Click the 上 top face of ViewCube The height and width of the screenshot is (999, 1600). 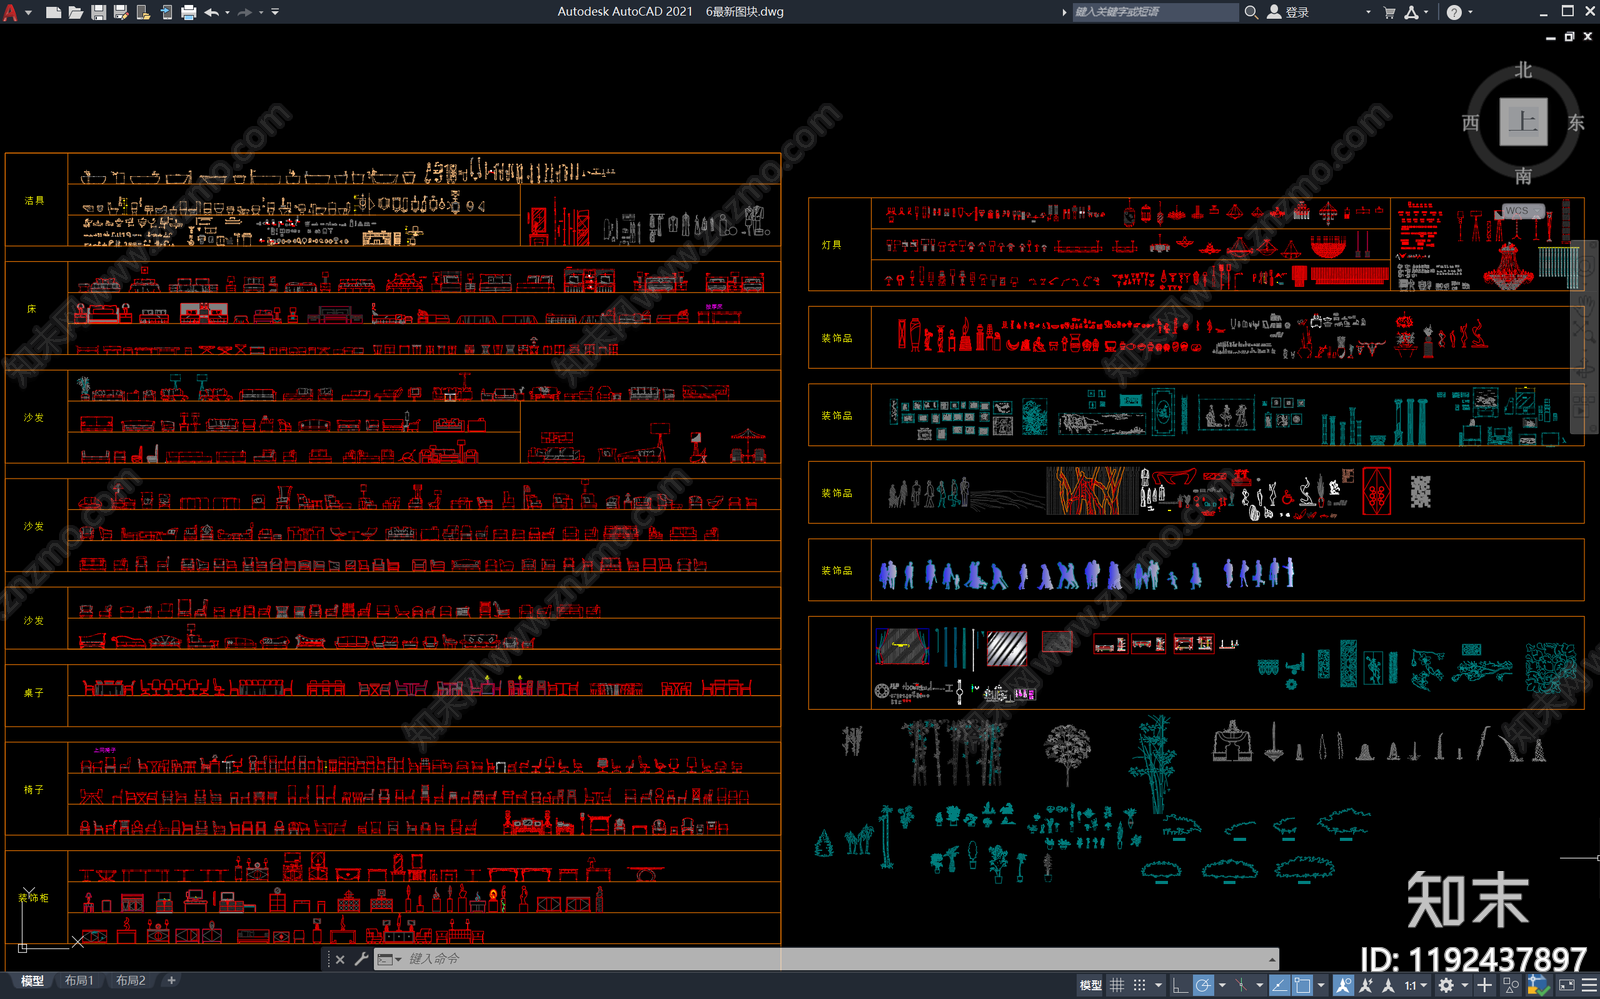pyautogui.click(x=1523, y=122)
